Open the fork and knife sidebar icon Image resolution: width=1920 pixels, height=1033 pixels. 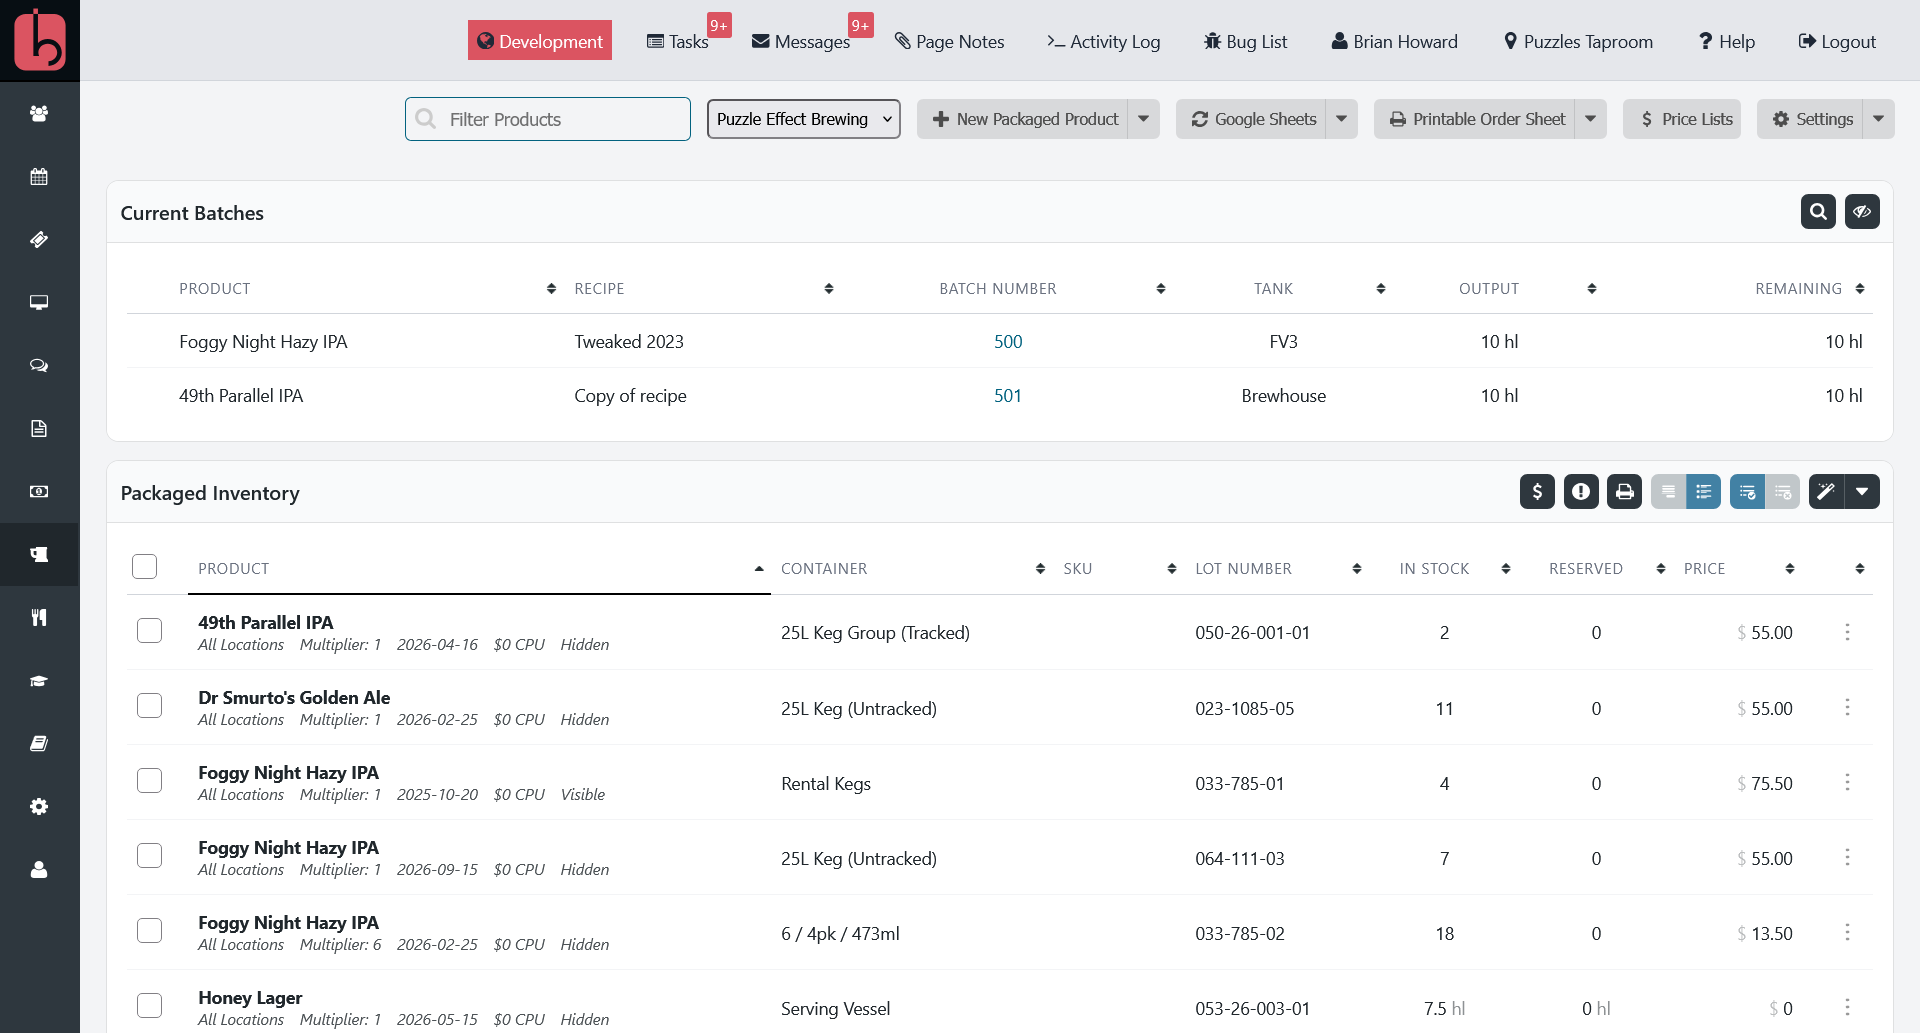coord(39,617)
